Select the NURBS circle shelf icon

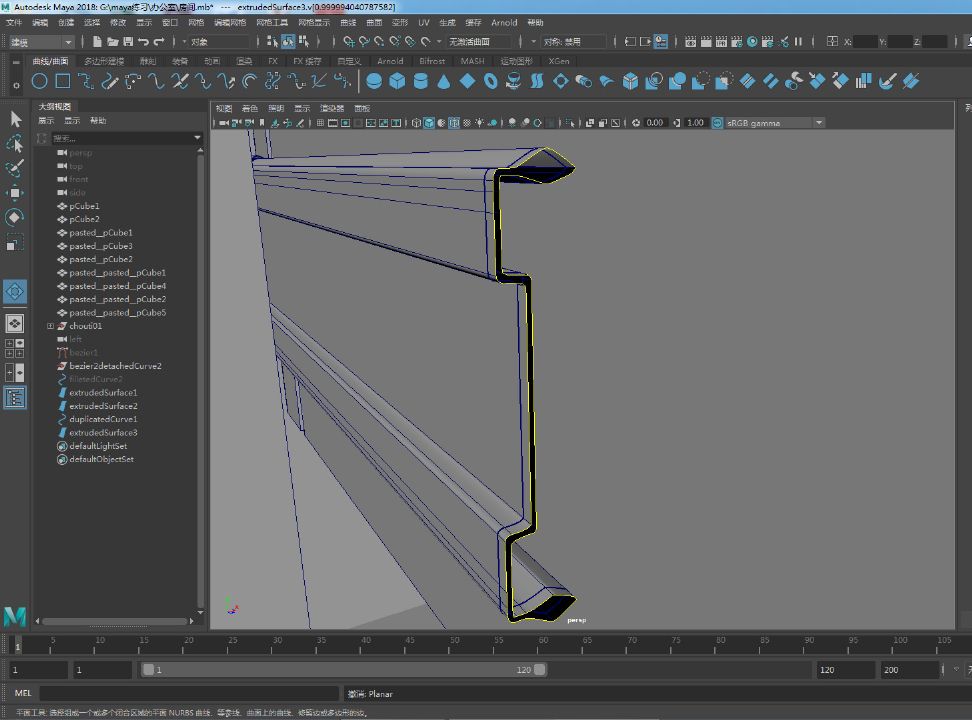coord(40,81)
